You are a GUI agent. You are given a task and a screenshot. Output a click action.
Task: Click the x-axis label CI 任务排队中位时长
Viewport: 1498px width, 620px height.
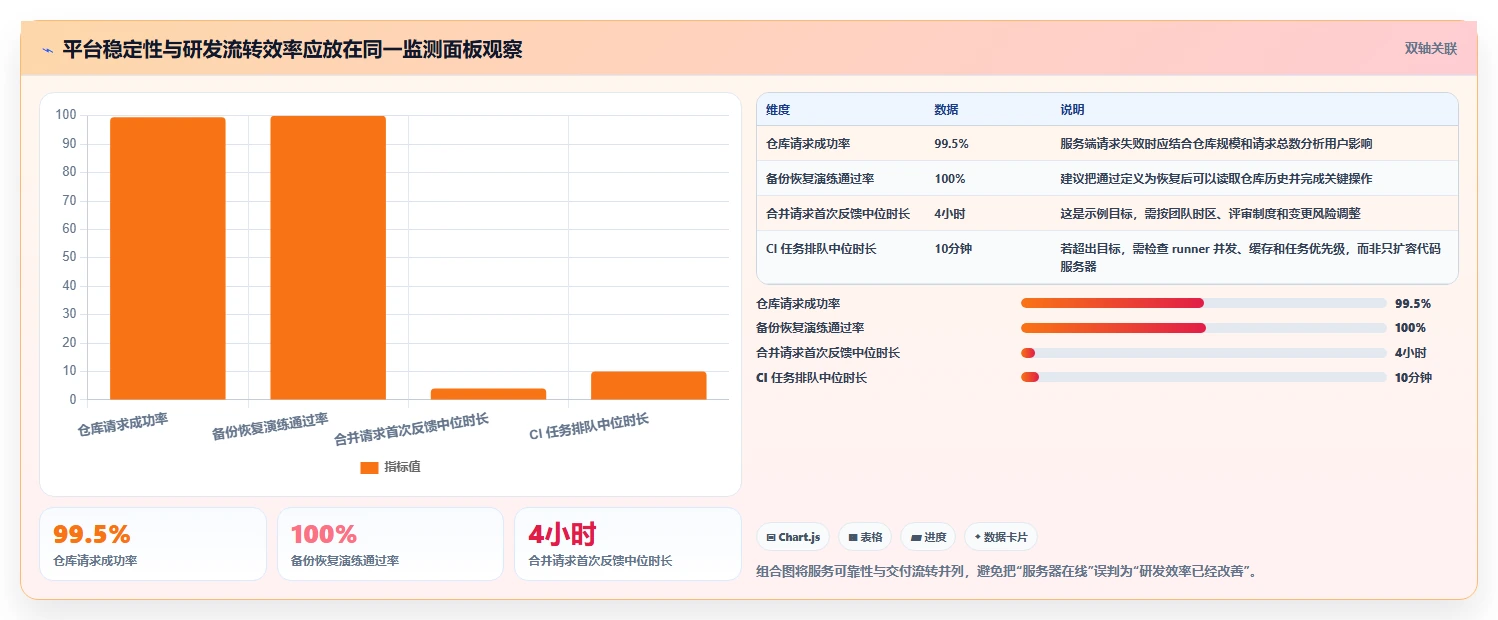[x=589, y=427]
